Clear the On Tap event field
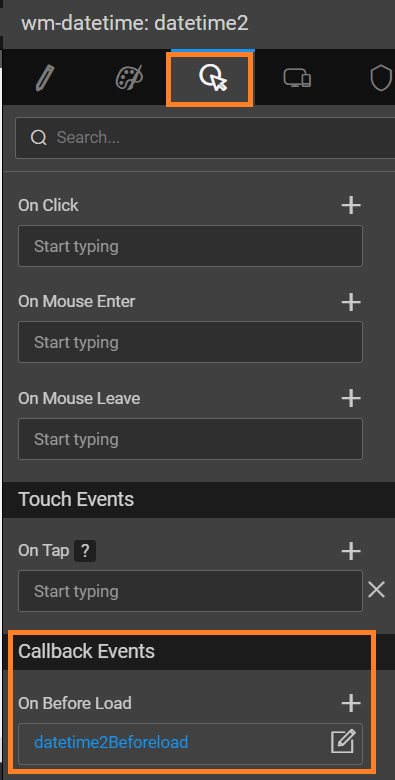Screen dimensions: 395x780 [377, 590]
